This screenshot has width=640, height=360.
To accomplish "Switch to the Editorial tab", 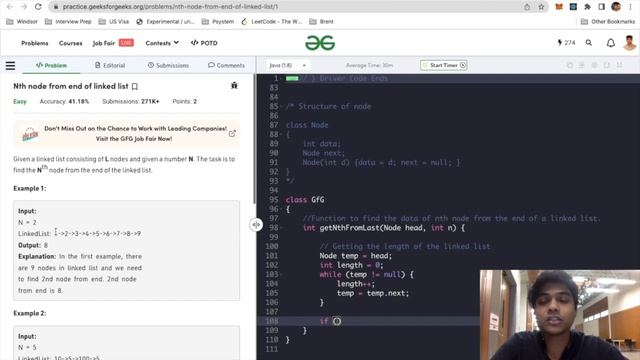I will click(x=110, y=65).
